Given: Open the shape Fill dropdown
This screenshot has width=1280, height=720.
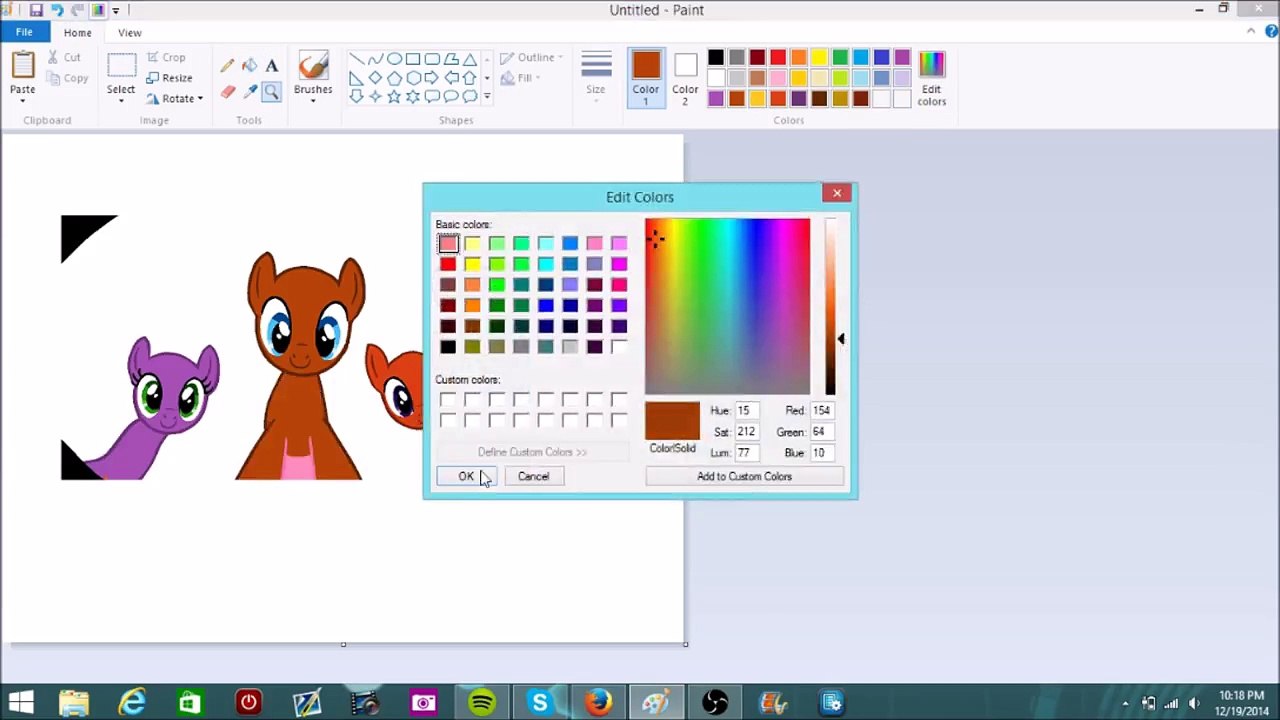Looking at the screenshot, I should [x=522, y=78].
